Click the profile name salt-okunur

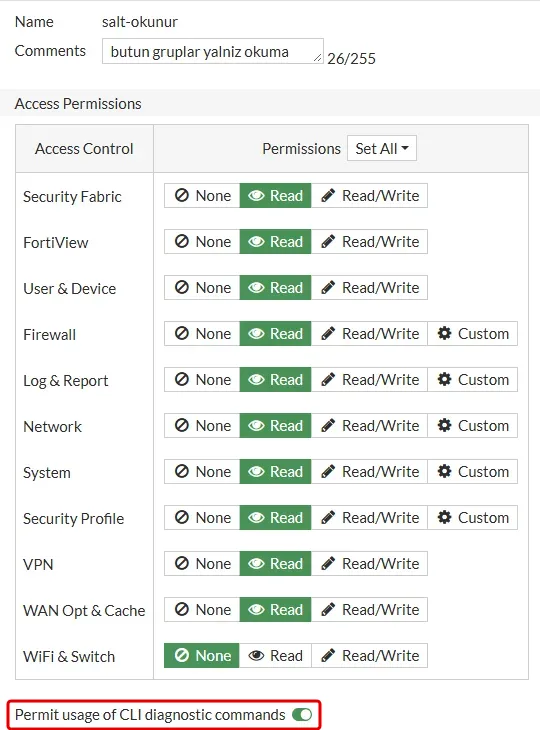pyautogui.click(x=140, y=22)
